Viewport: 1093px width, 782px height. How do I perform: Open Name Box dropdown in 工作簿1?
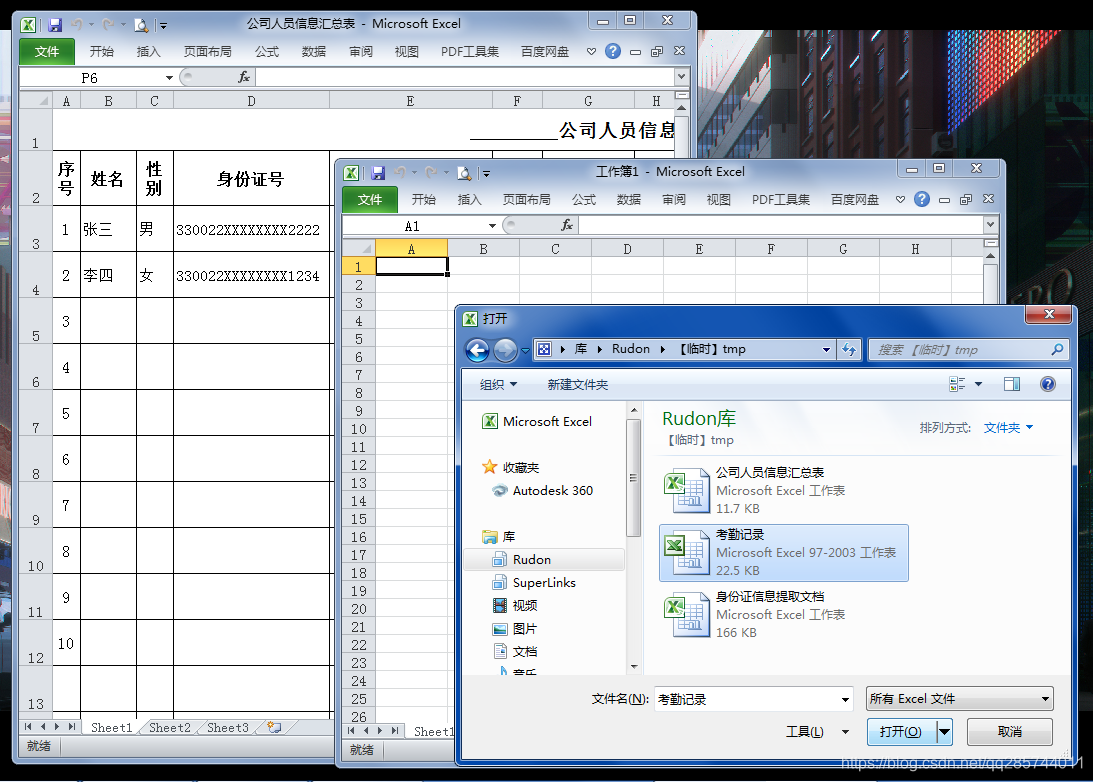pos(492,226)
